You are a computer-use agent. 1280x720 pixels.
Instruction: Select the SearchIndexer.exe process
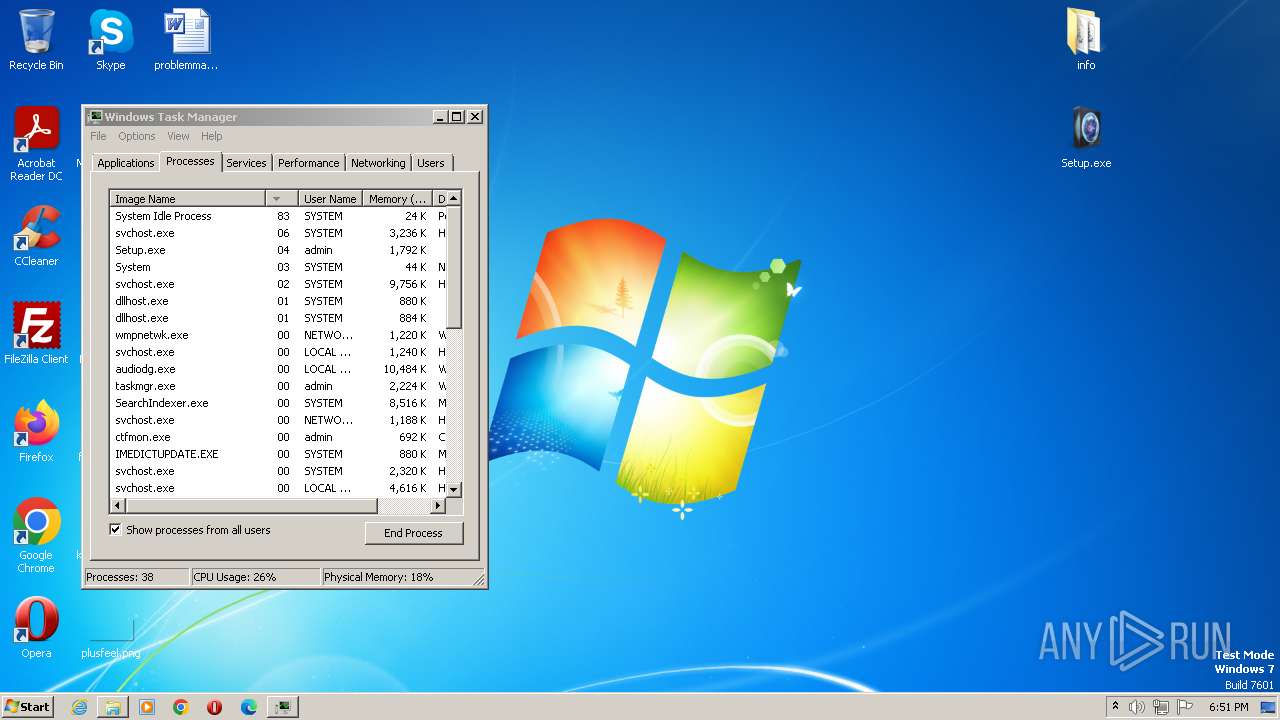tap(277, 403)
